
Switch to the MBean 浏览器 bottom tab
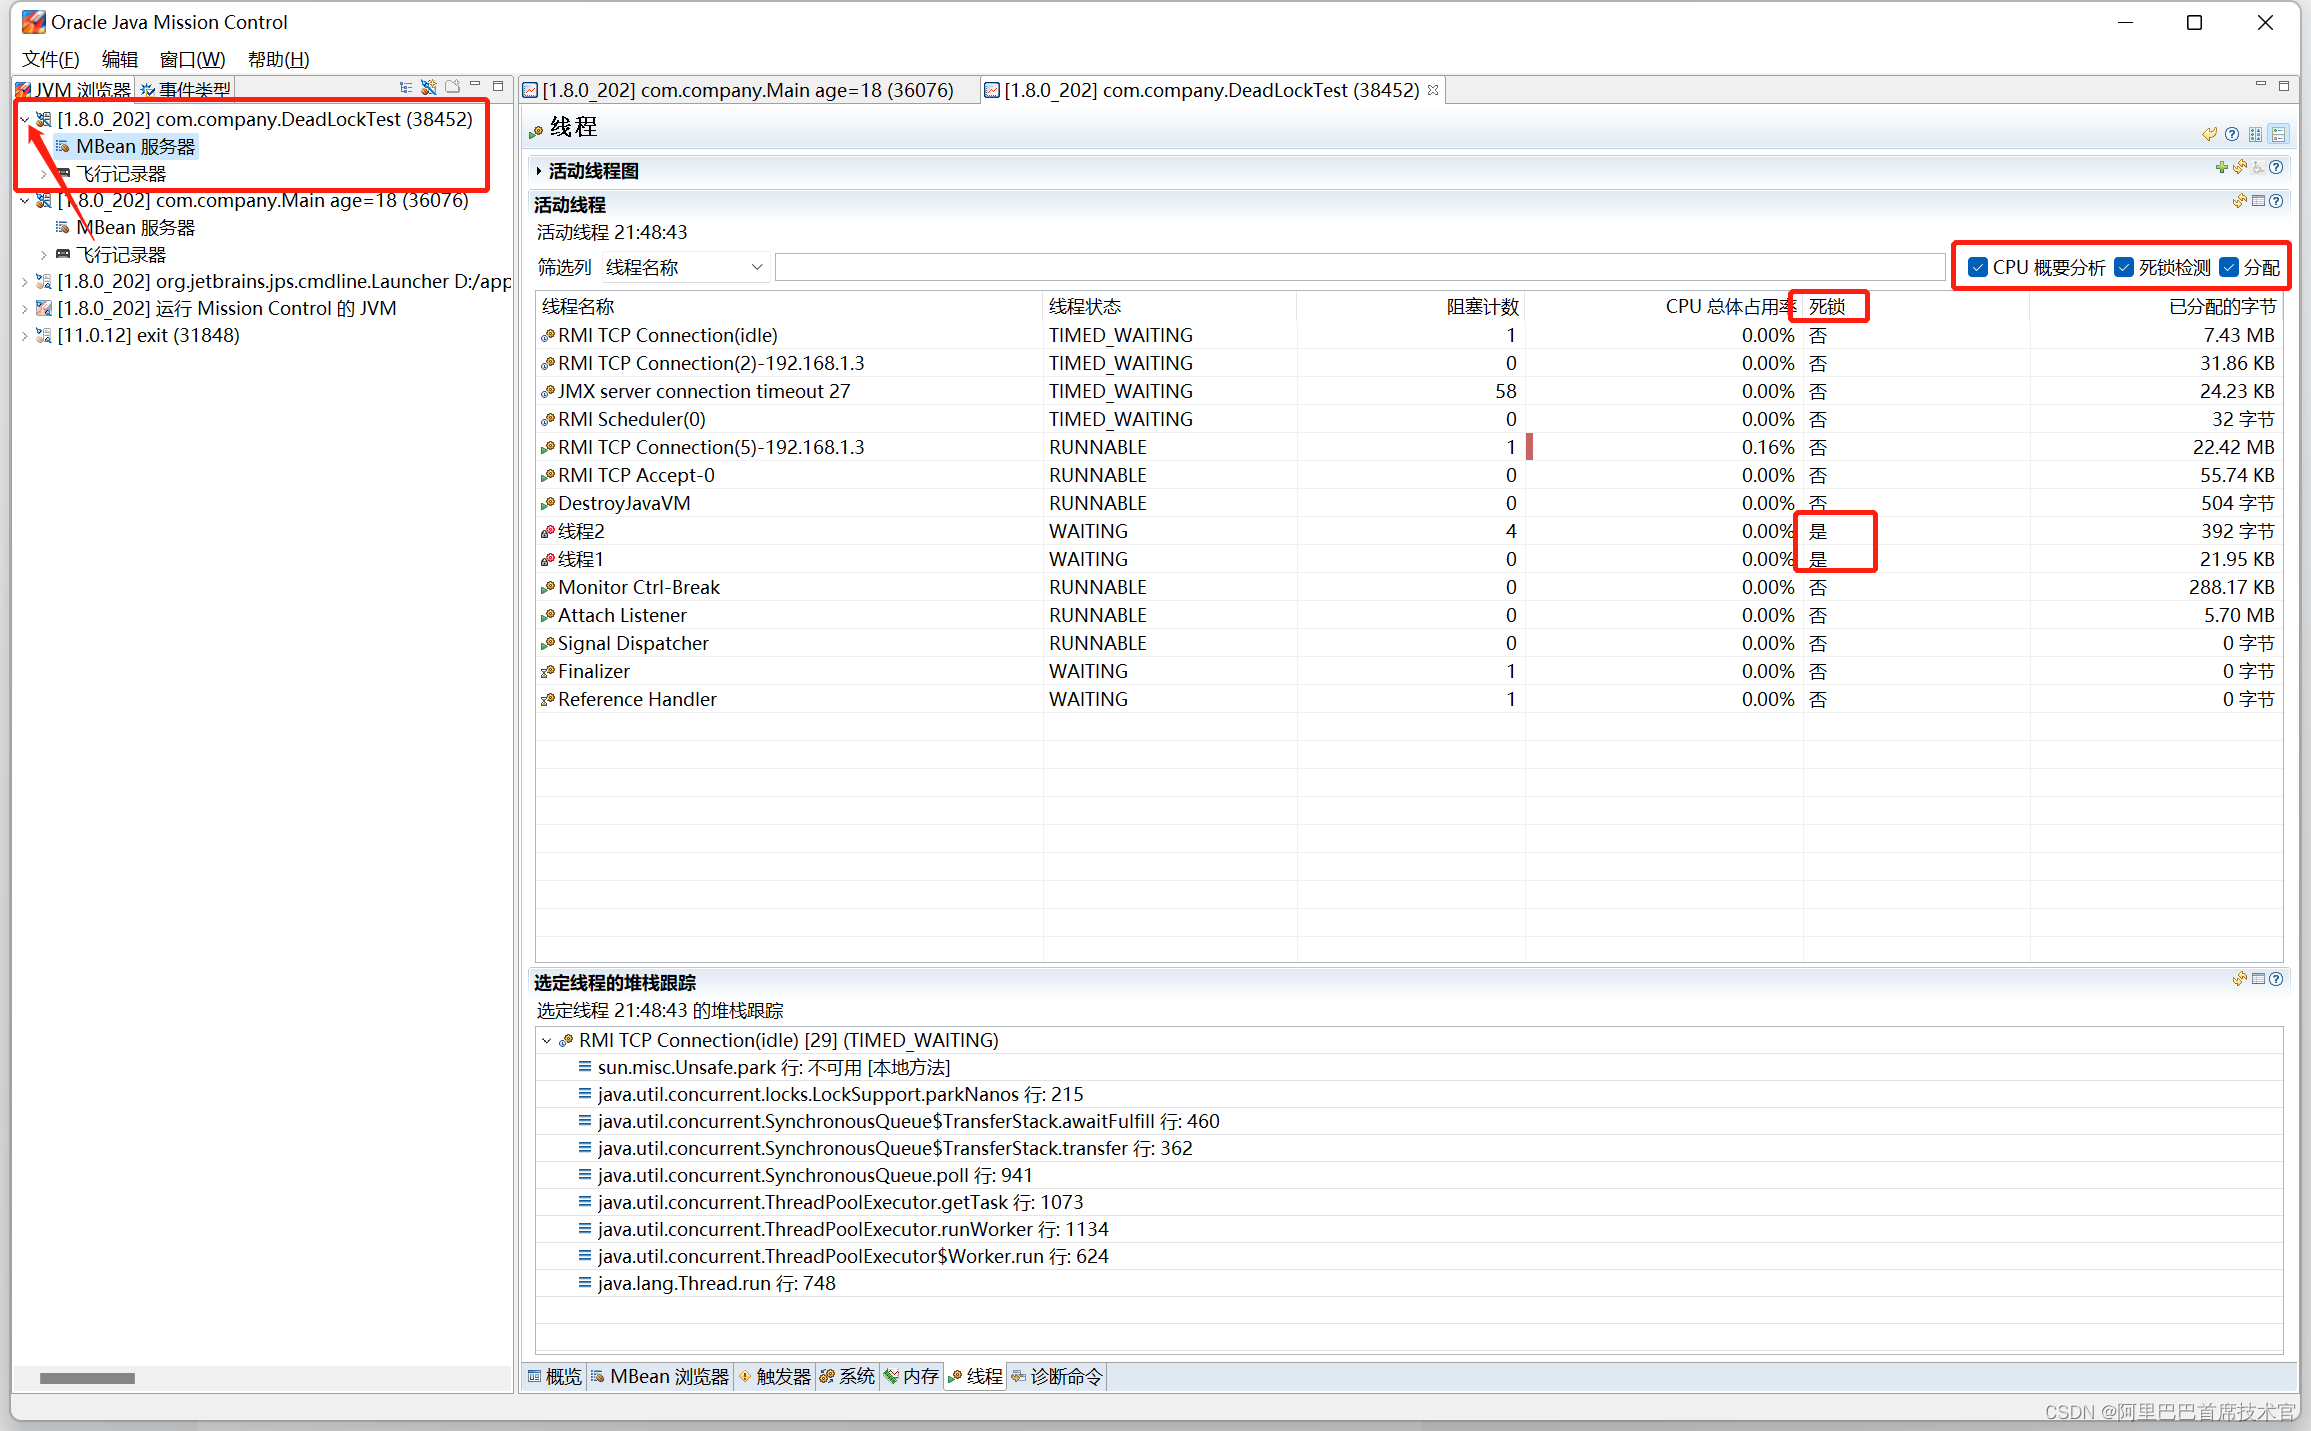[x=660, y=1377]
